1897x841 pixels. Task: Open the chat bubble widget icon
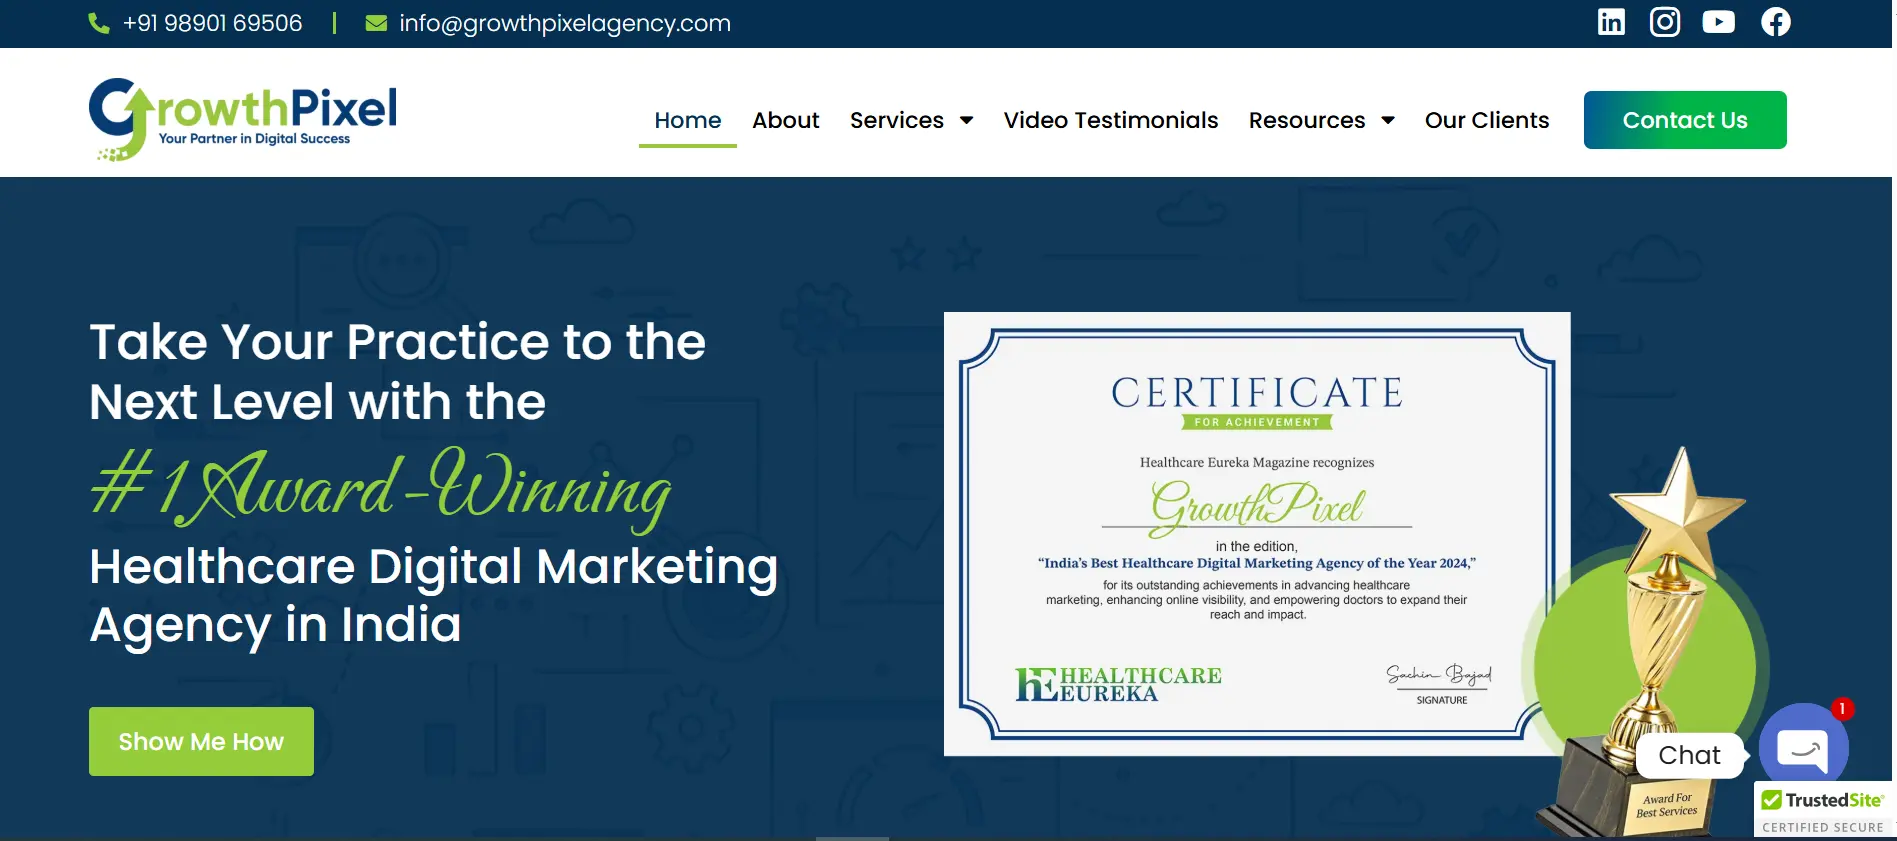(1803, 748)
